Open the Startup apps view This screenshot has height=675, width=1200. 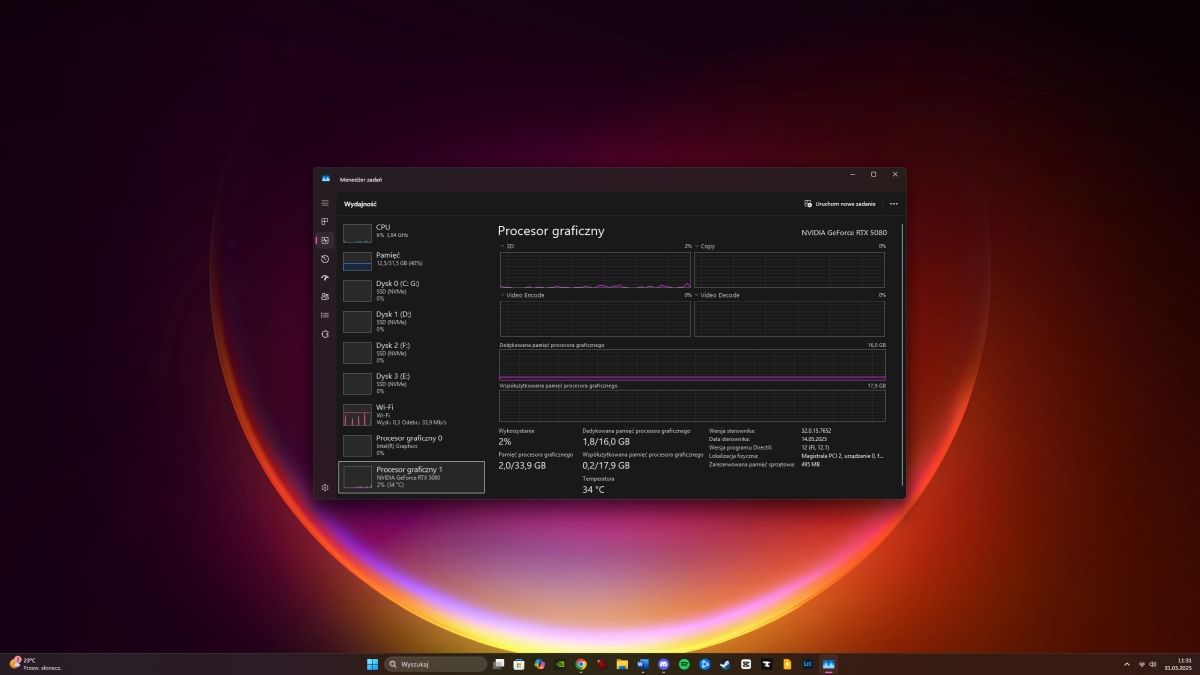click(324, 278)
